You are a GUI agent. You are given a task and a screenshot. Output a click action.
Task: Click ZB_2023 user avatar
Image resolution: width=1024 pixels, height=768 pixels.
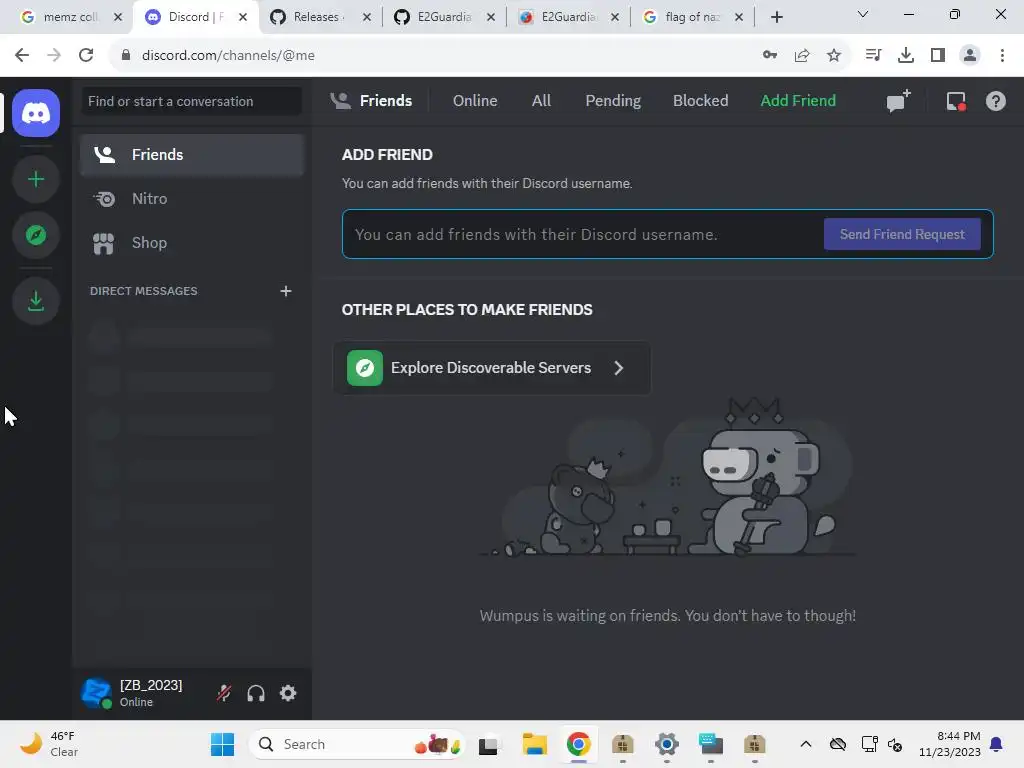pyautogui.click(x=96, y=693)
